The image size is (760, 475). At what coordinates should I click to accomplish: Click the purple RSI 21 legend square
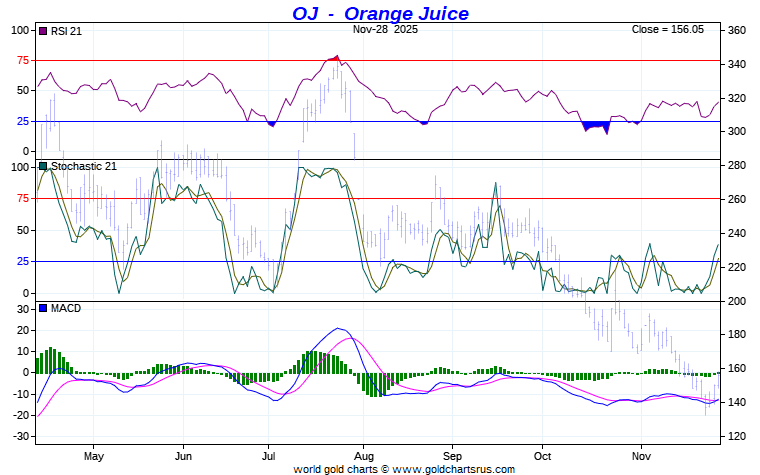43,31
